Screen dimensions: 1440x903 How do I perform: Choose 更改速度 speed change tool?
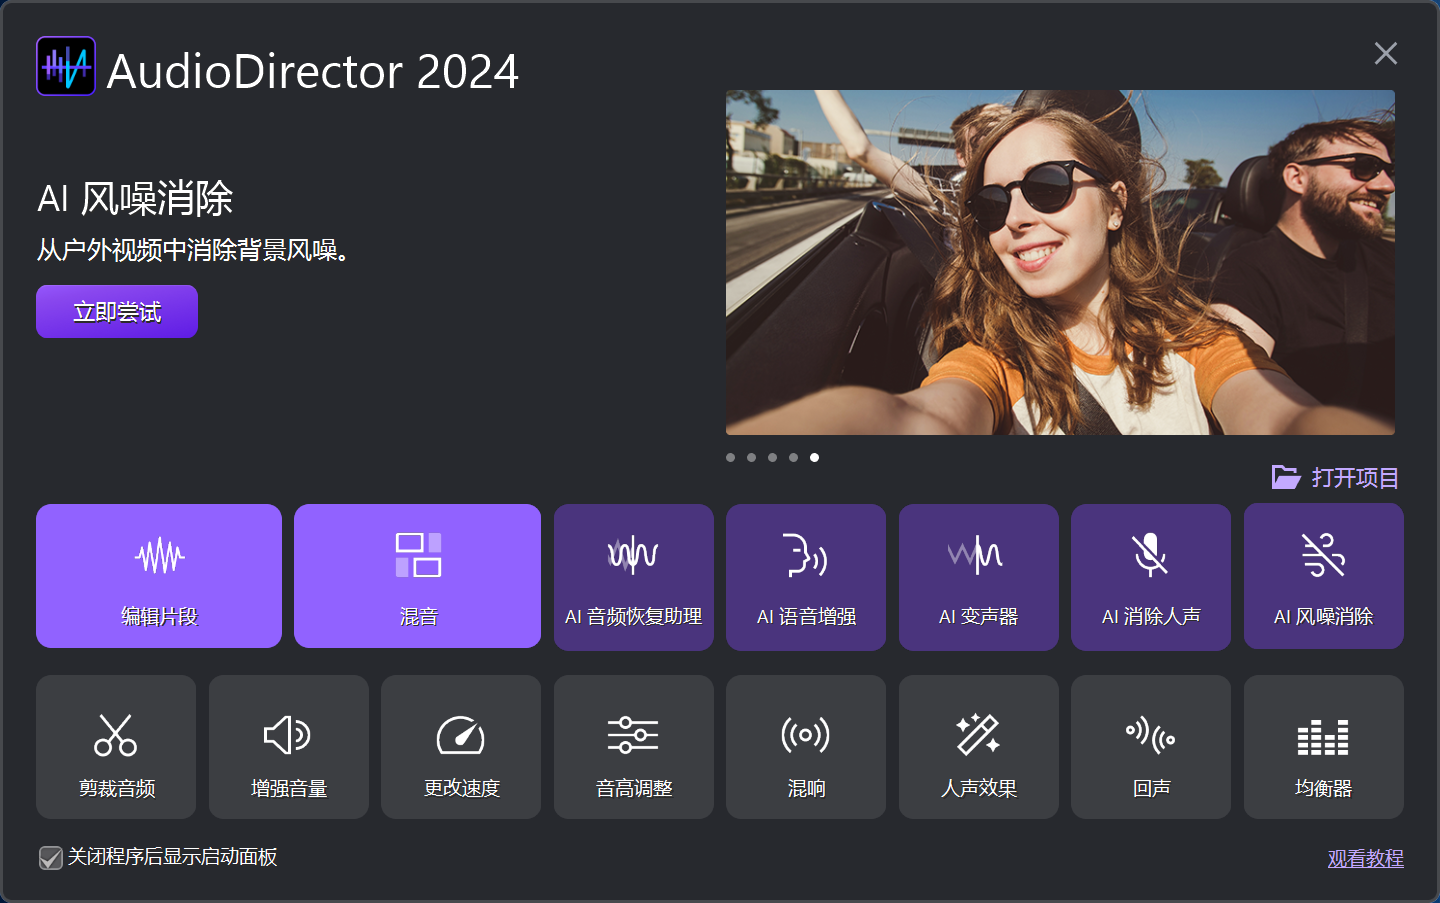pyautogui.click(x=461, y=747)
